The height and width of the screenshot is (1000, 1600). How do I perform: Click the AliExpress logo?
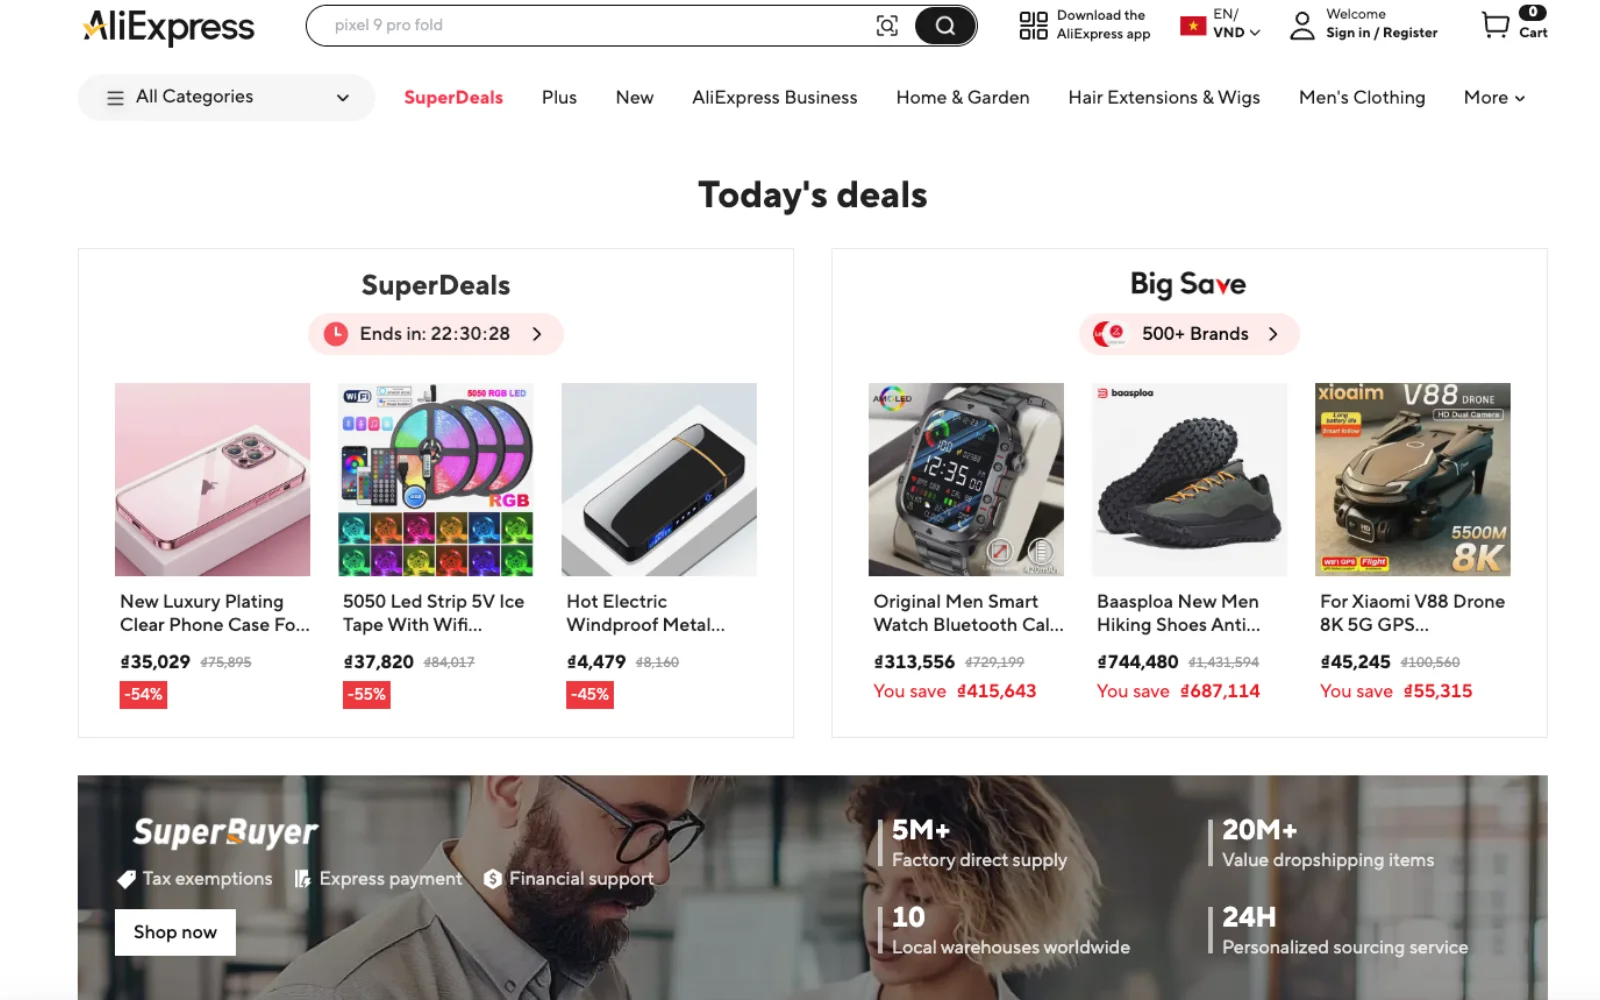click(169, 27)
